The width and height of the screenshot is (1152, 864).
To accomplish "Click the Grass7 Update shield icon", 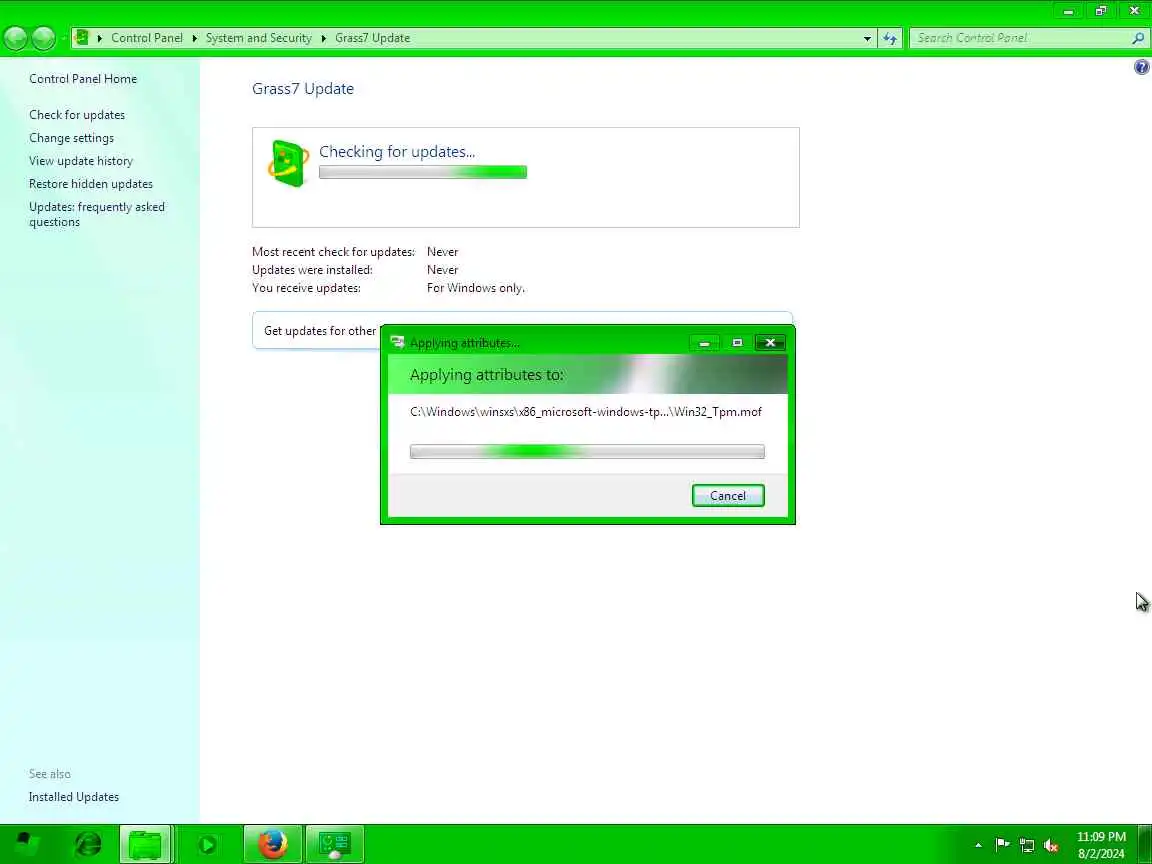I will tap(288, 163).
